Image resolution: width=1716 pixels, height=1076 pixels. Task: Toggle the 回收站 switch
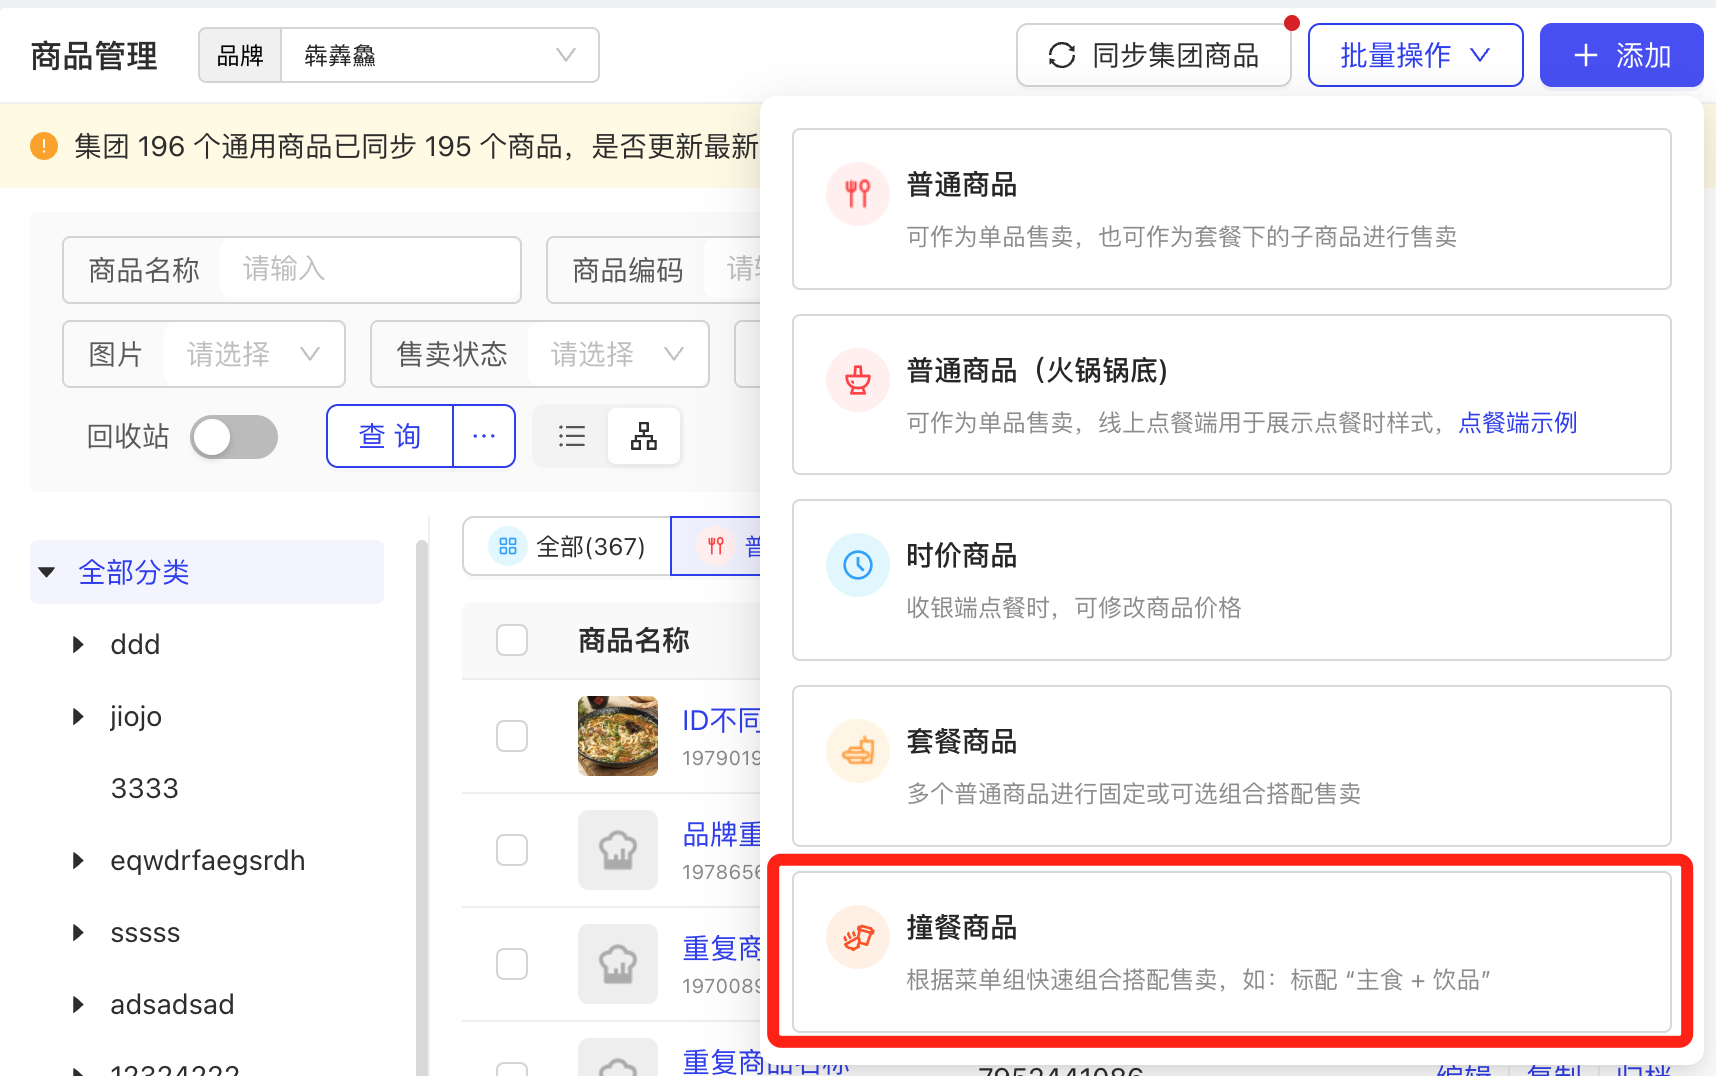pyautogui.click(x=234, y=437)
